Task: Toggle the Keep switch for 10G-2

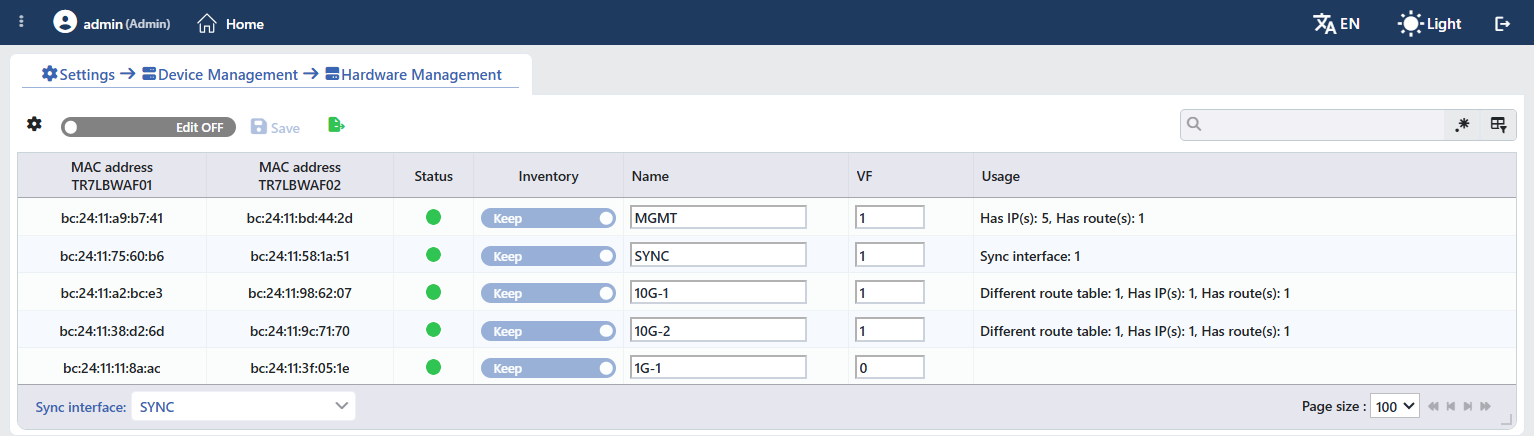Action: coord(548,331)
